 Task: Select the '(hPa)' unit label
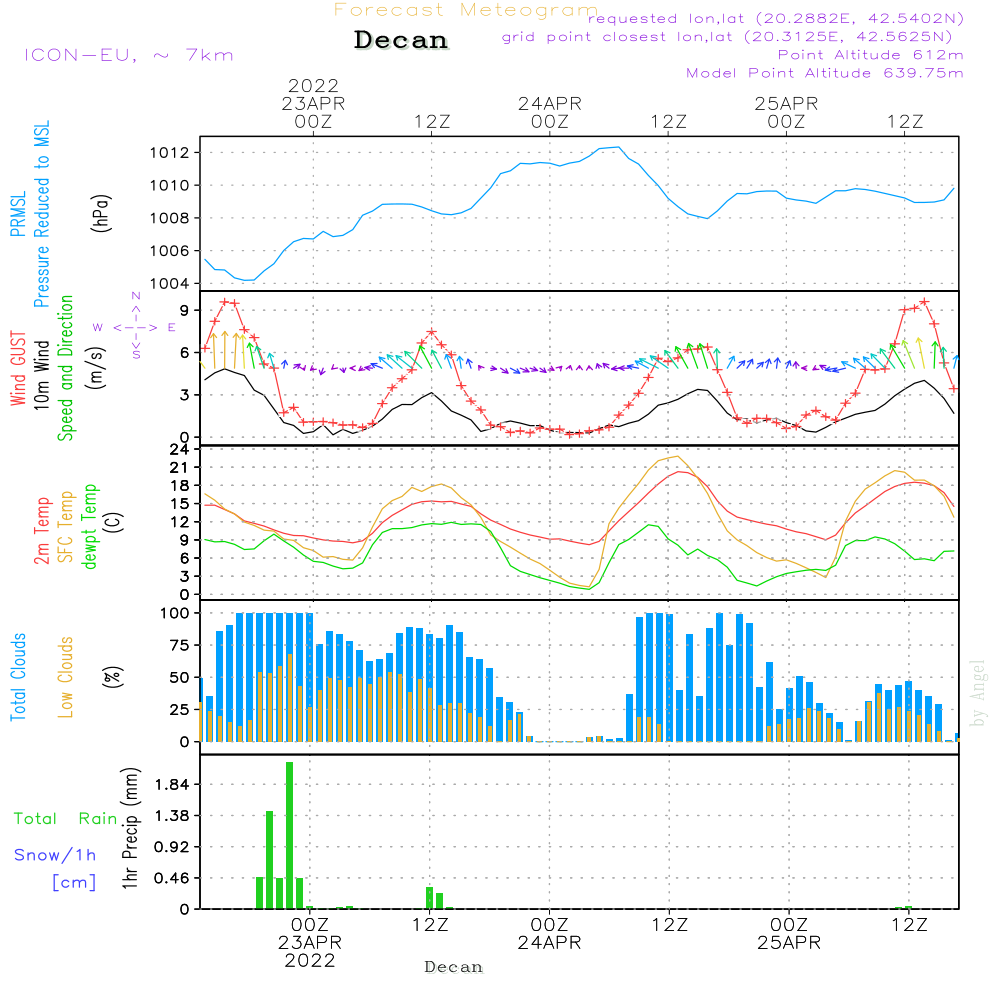coord(101,213)
